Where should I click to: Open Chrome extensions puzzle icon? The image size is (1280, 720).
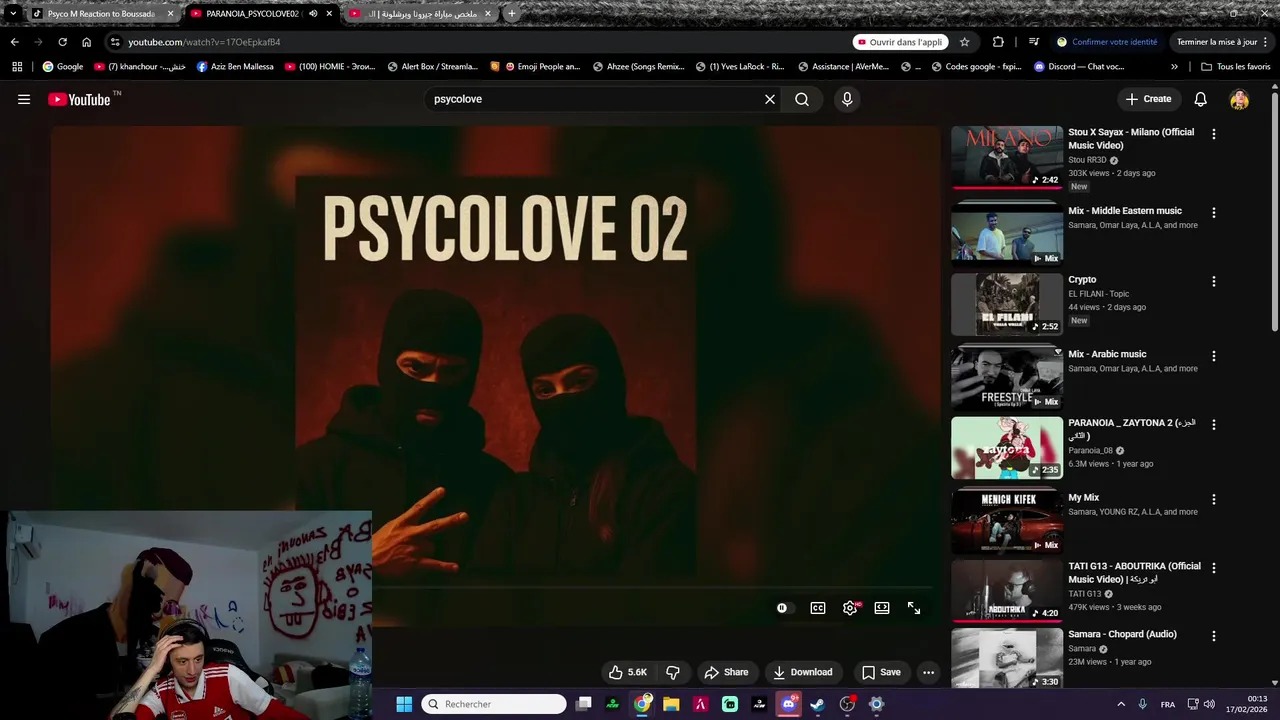pyautogui.click(x=998, y=42)
